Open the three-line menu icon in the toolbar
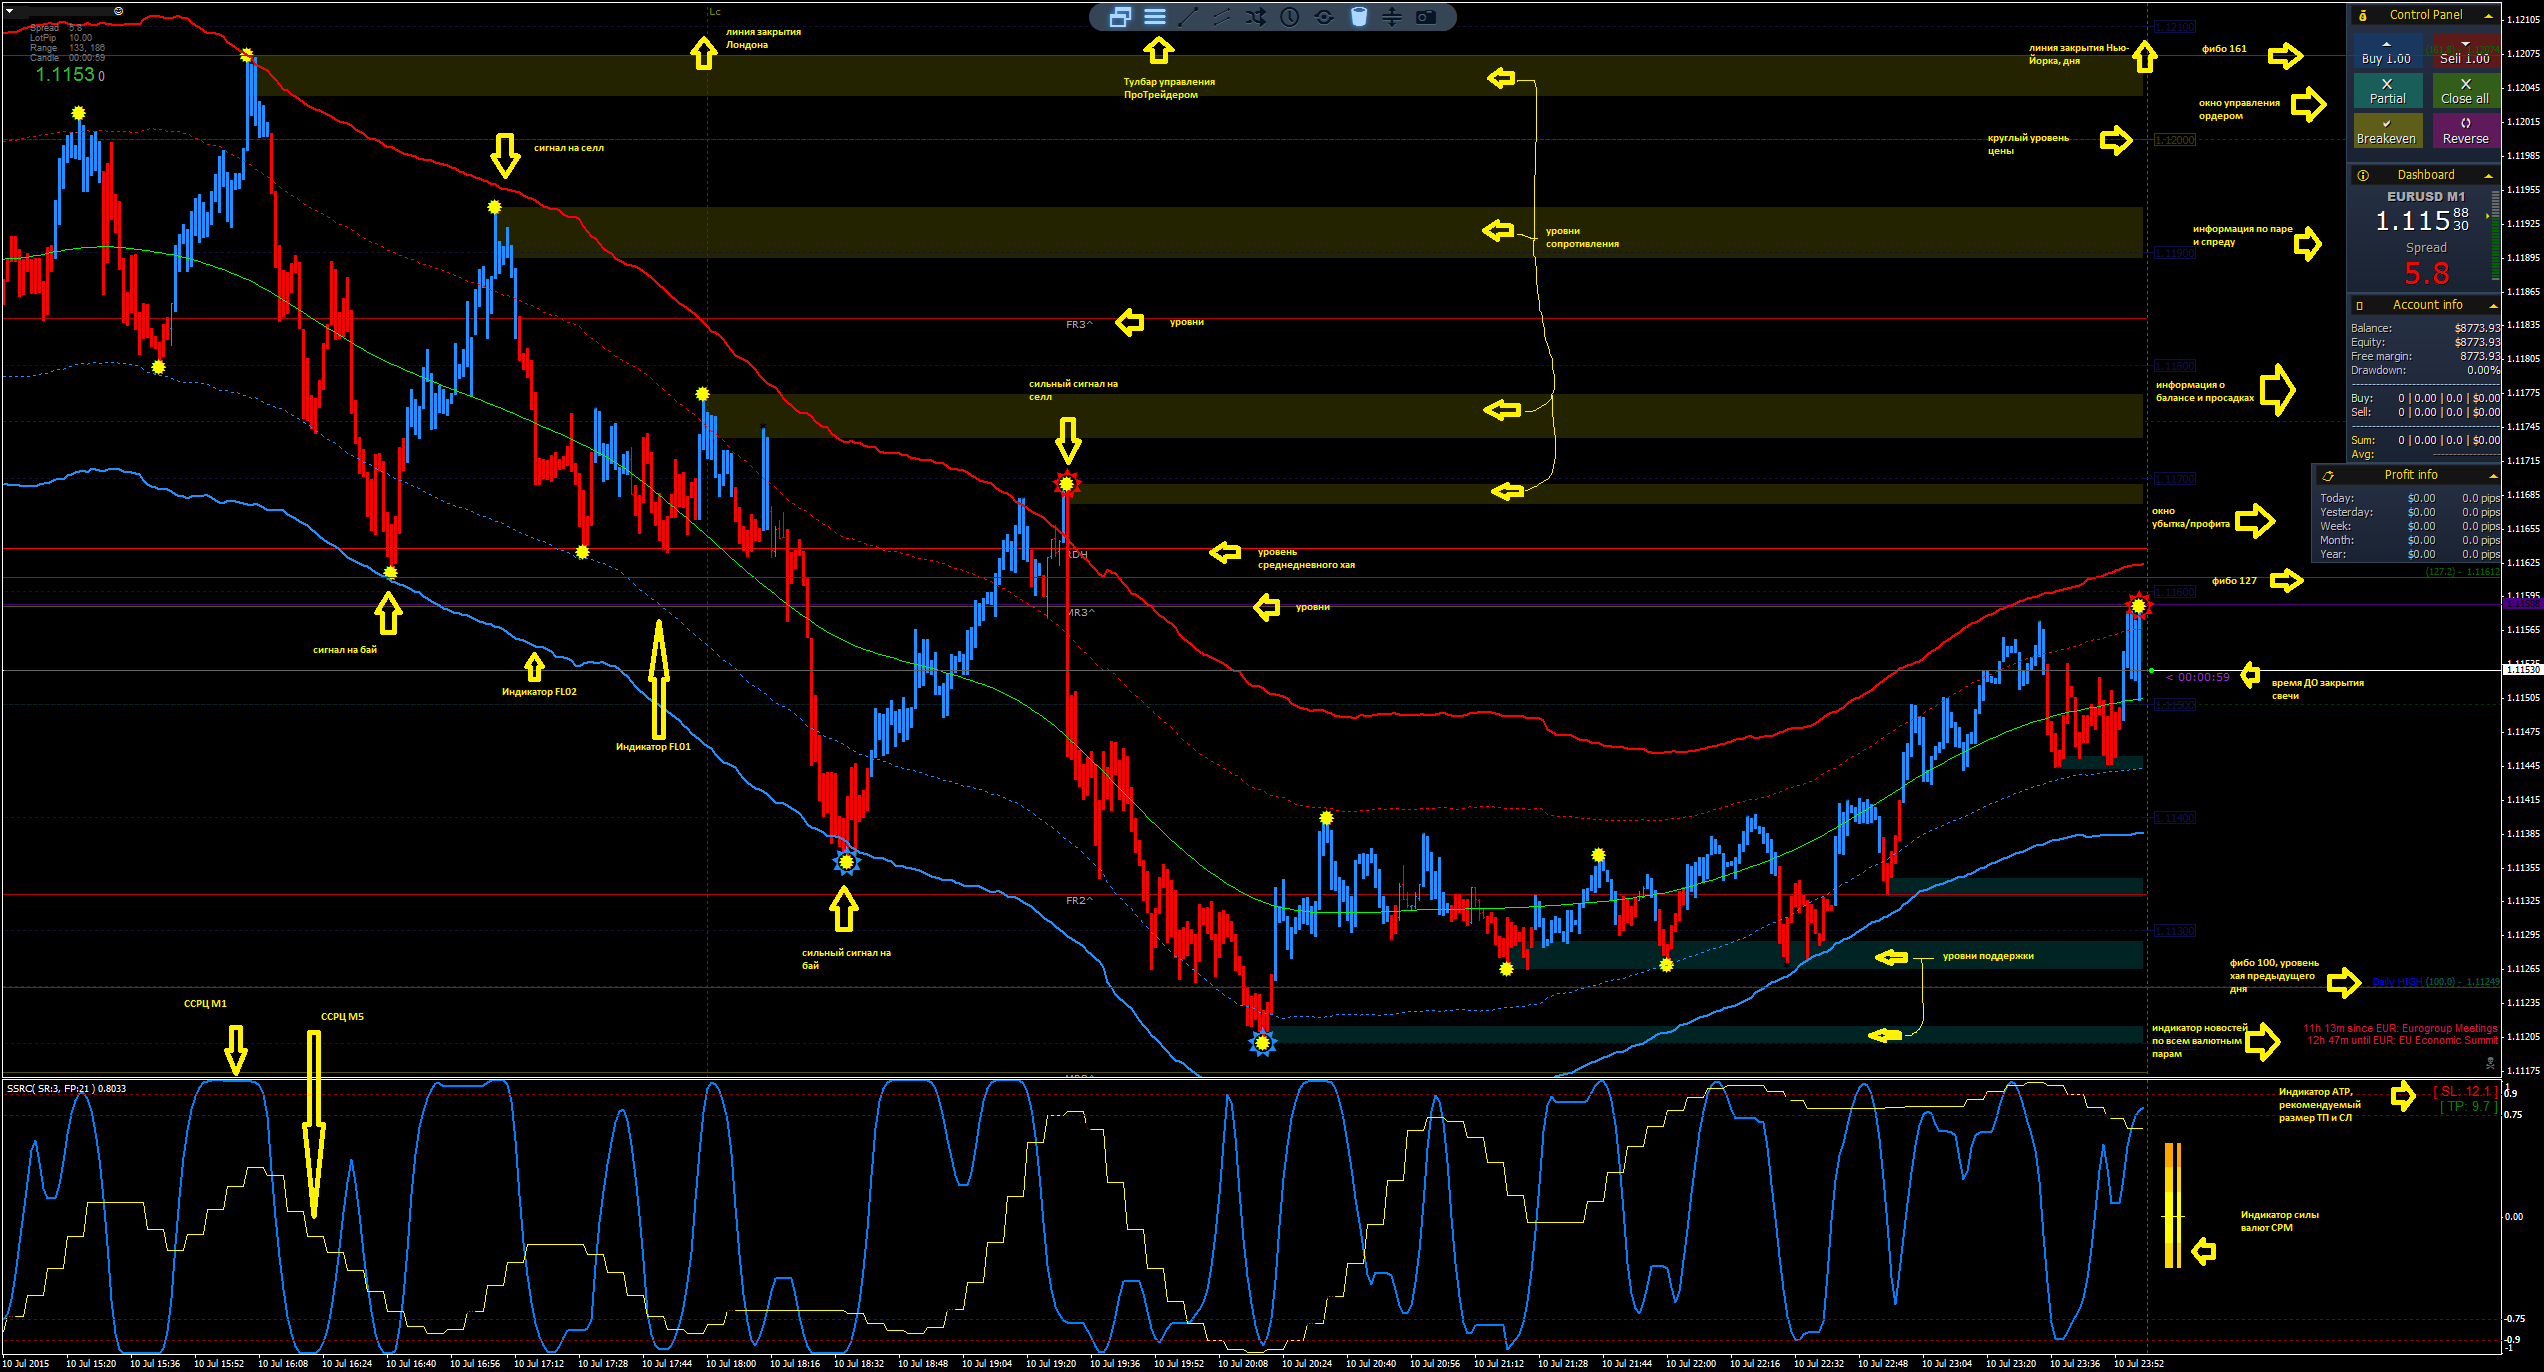 click(x=1155, y=17)
